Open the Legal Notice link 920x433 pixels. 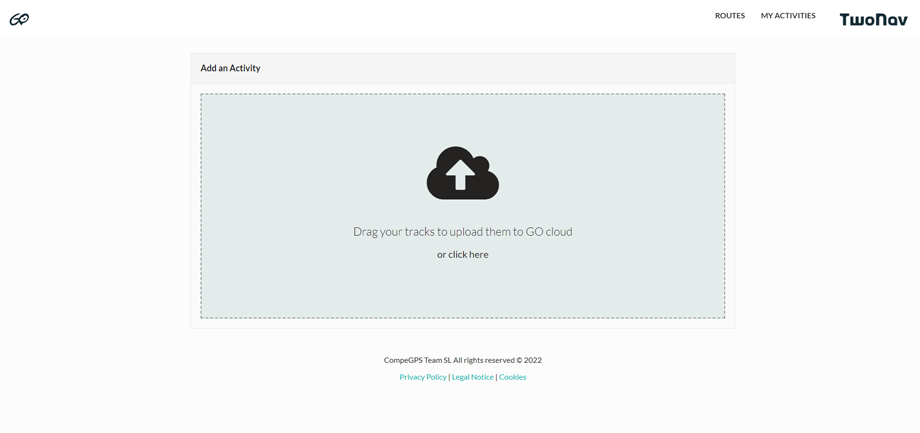pyautogui.click(x=472, y=377)
